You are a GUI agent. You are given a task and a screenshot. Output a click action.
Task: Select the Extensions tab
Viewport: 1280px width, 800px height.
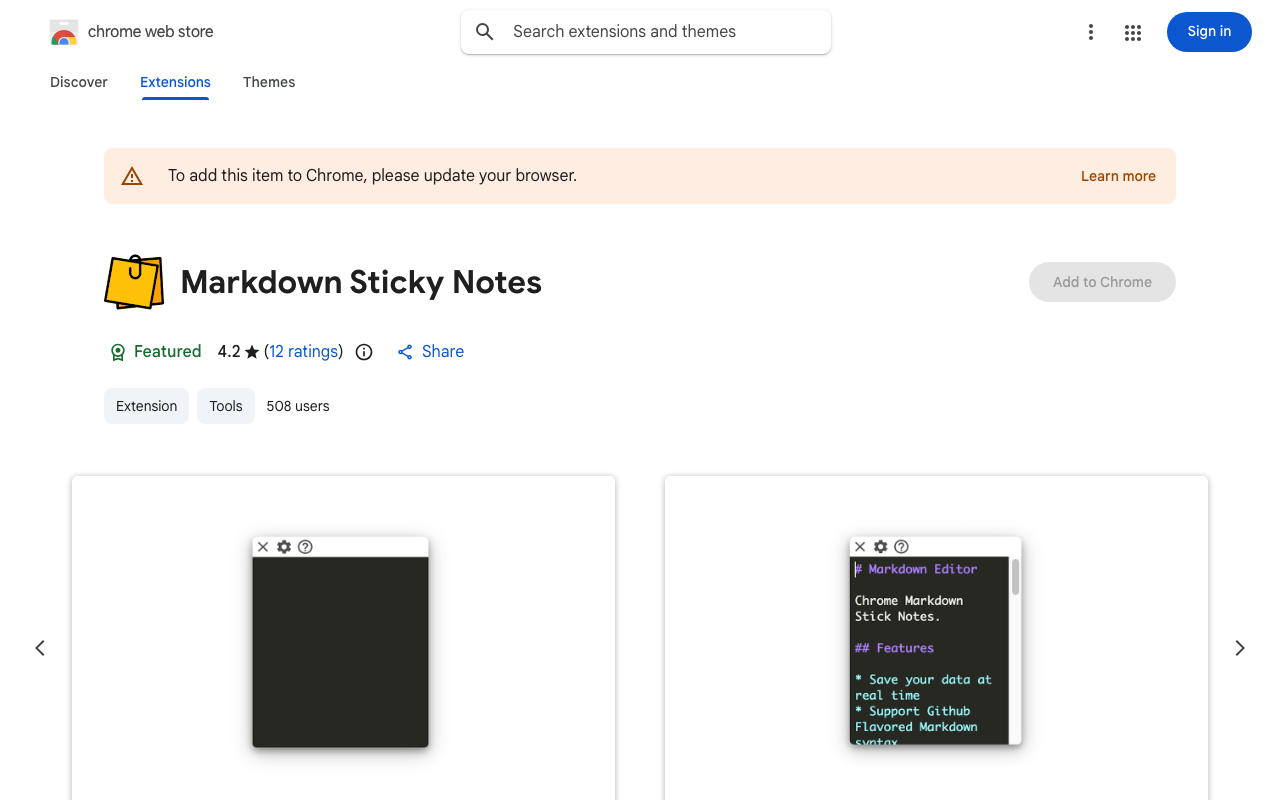click(175, 82)
